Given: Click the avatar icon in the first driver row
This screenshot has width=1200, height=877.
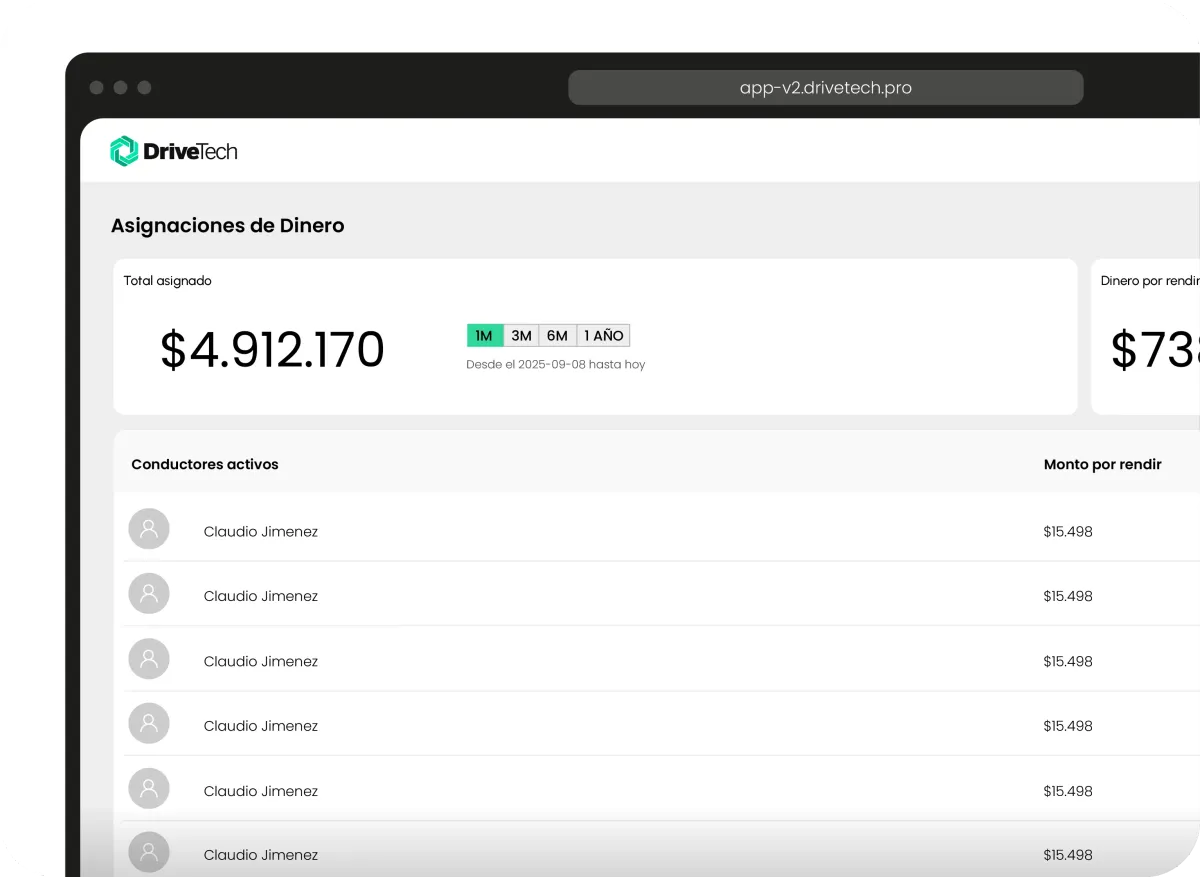Looking at the screenshot, I should (149, 530).
